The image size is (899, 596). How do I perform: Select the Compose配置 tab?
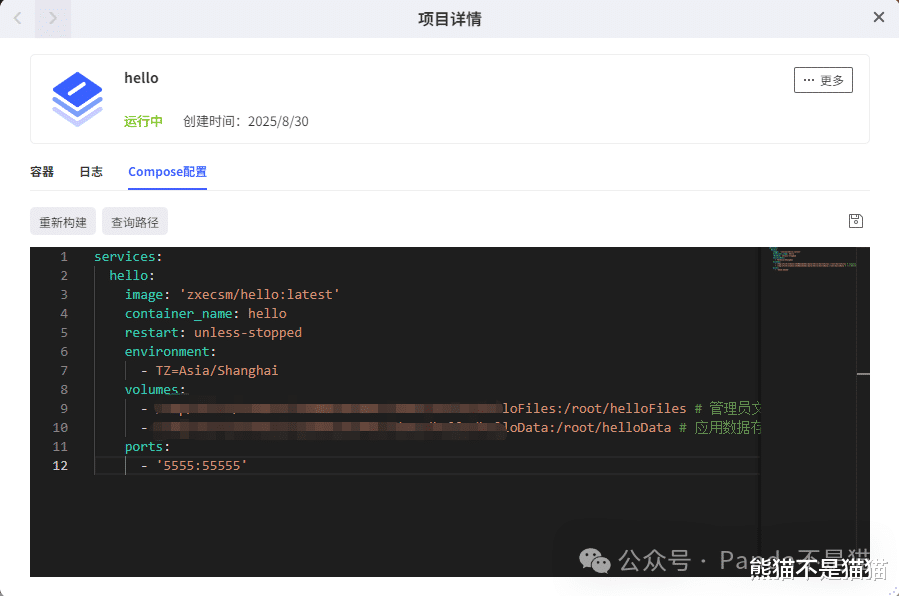tap(167, 172)
